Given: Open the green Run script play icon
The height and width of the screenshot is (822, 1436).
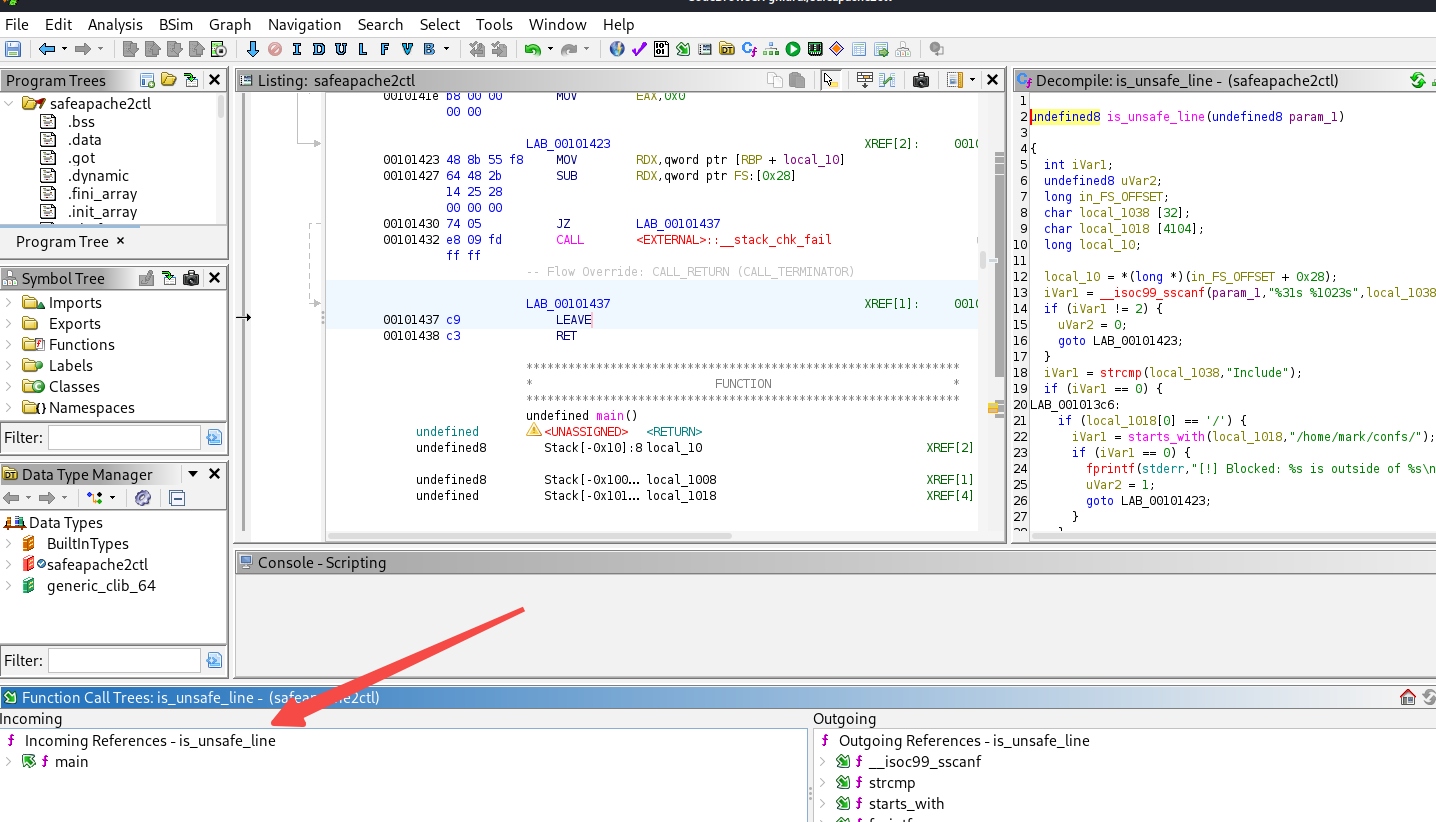Looking at the screenshot, I should (x=793, y=49).
